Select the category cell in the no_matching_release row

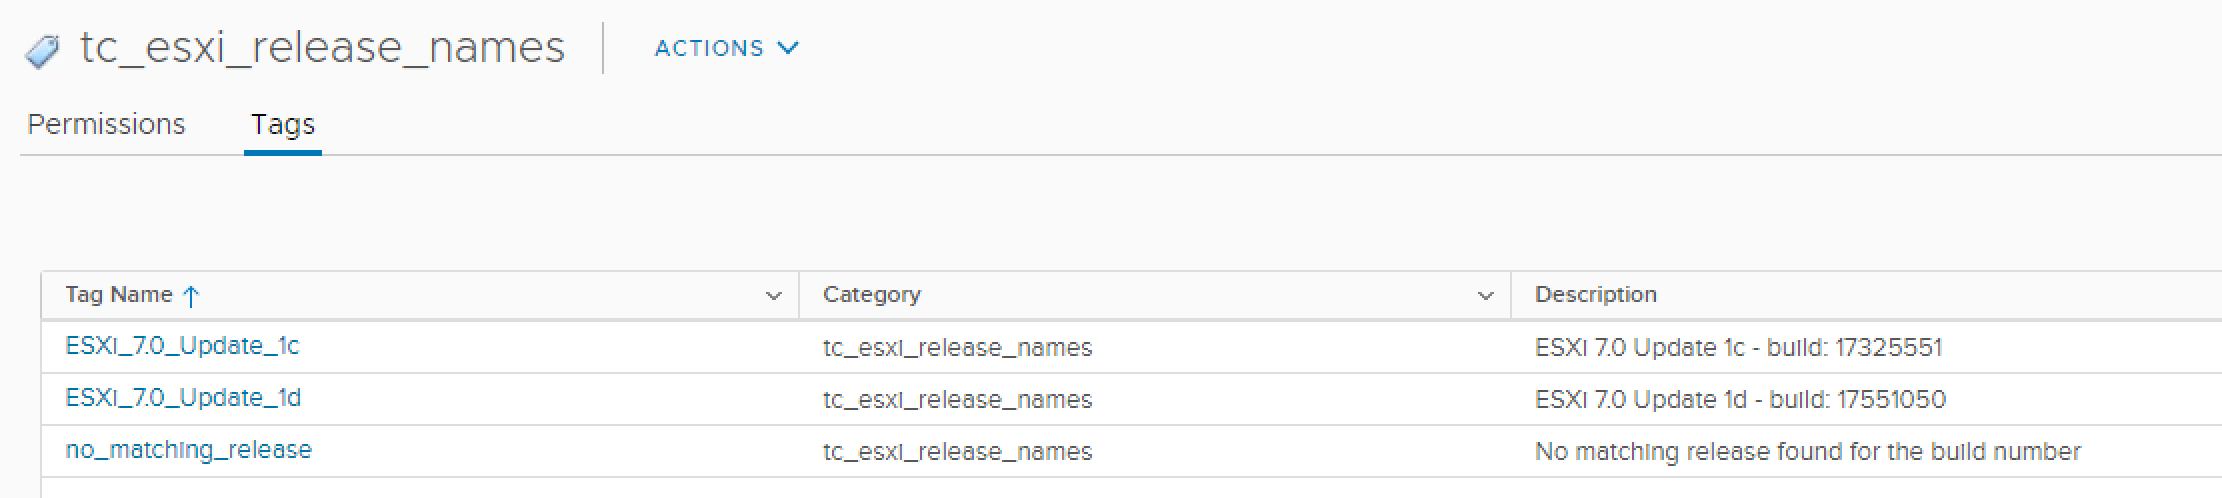pyautogui.click(x=957, y=452)
